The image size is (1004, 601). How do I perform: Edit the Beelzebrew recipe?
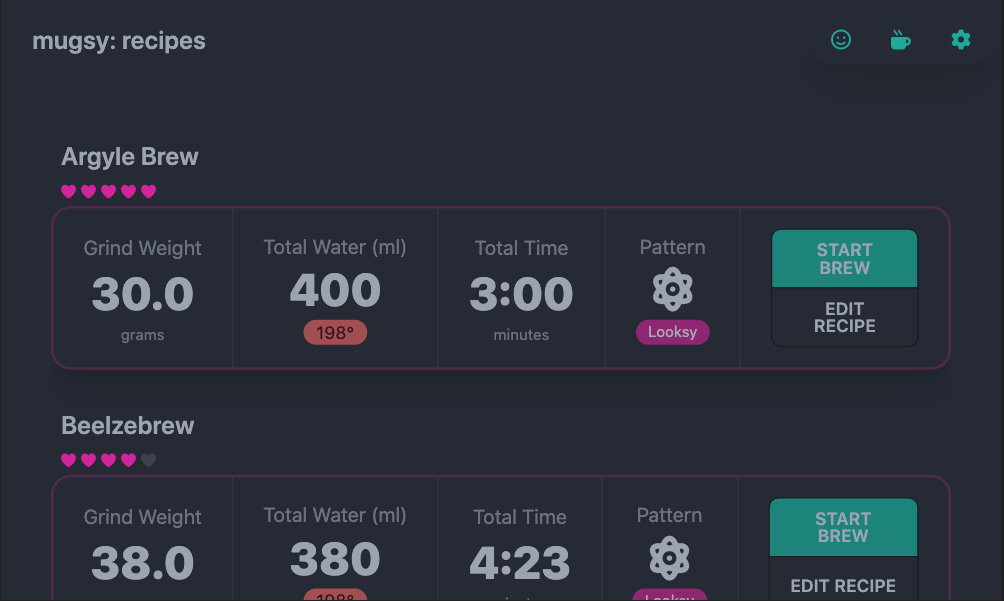tap(843, 585)
